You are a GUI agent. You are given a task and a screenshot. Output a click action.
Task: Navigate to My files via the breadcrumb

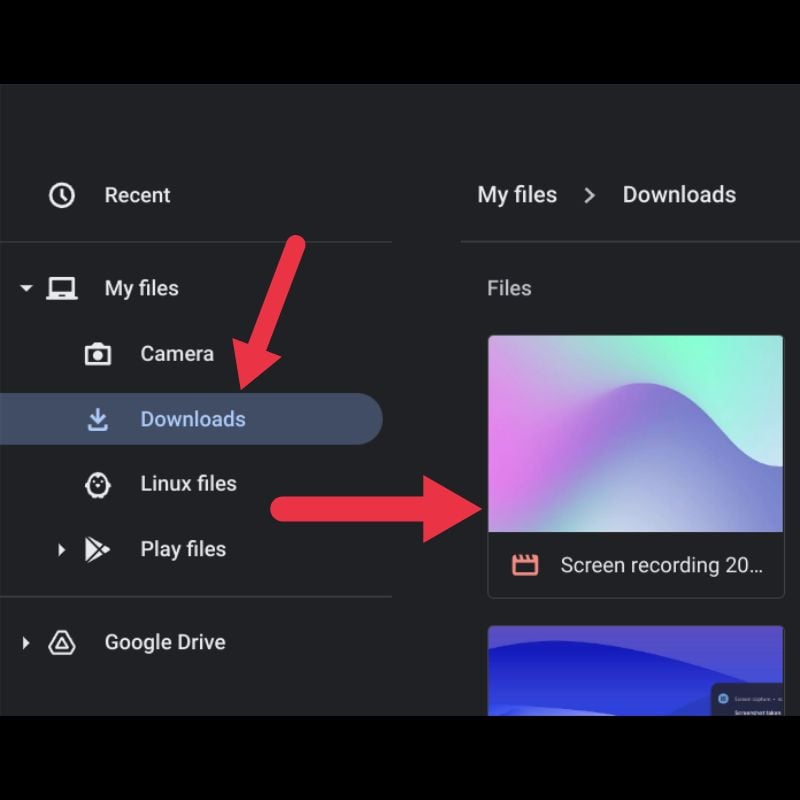(517, 195)
